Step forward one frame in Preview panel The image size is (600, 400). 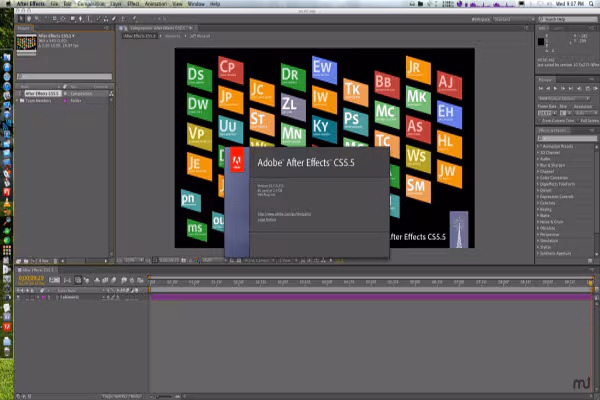(563, 88)
